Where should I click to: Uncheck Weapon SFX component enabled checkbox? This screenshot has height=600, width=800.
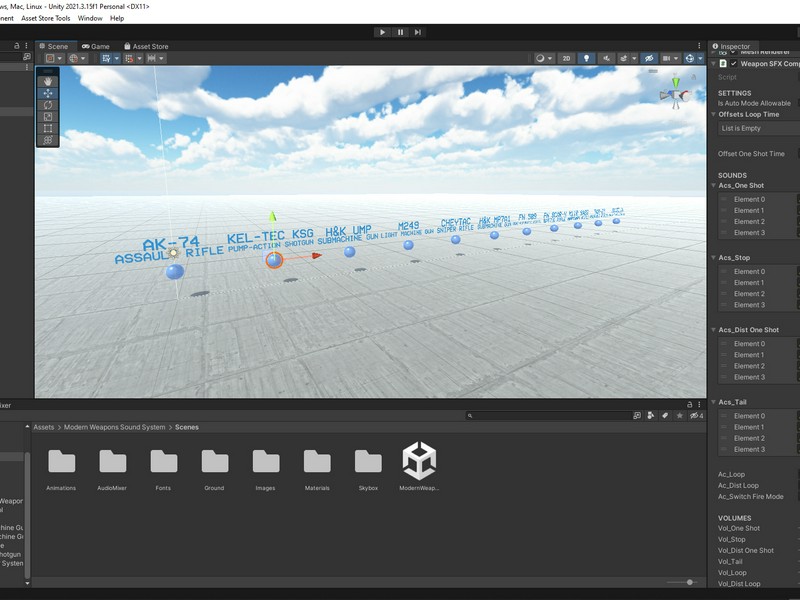[x=734, y=63]
